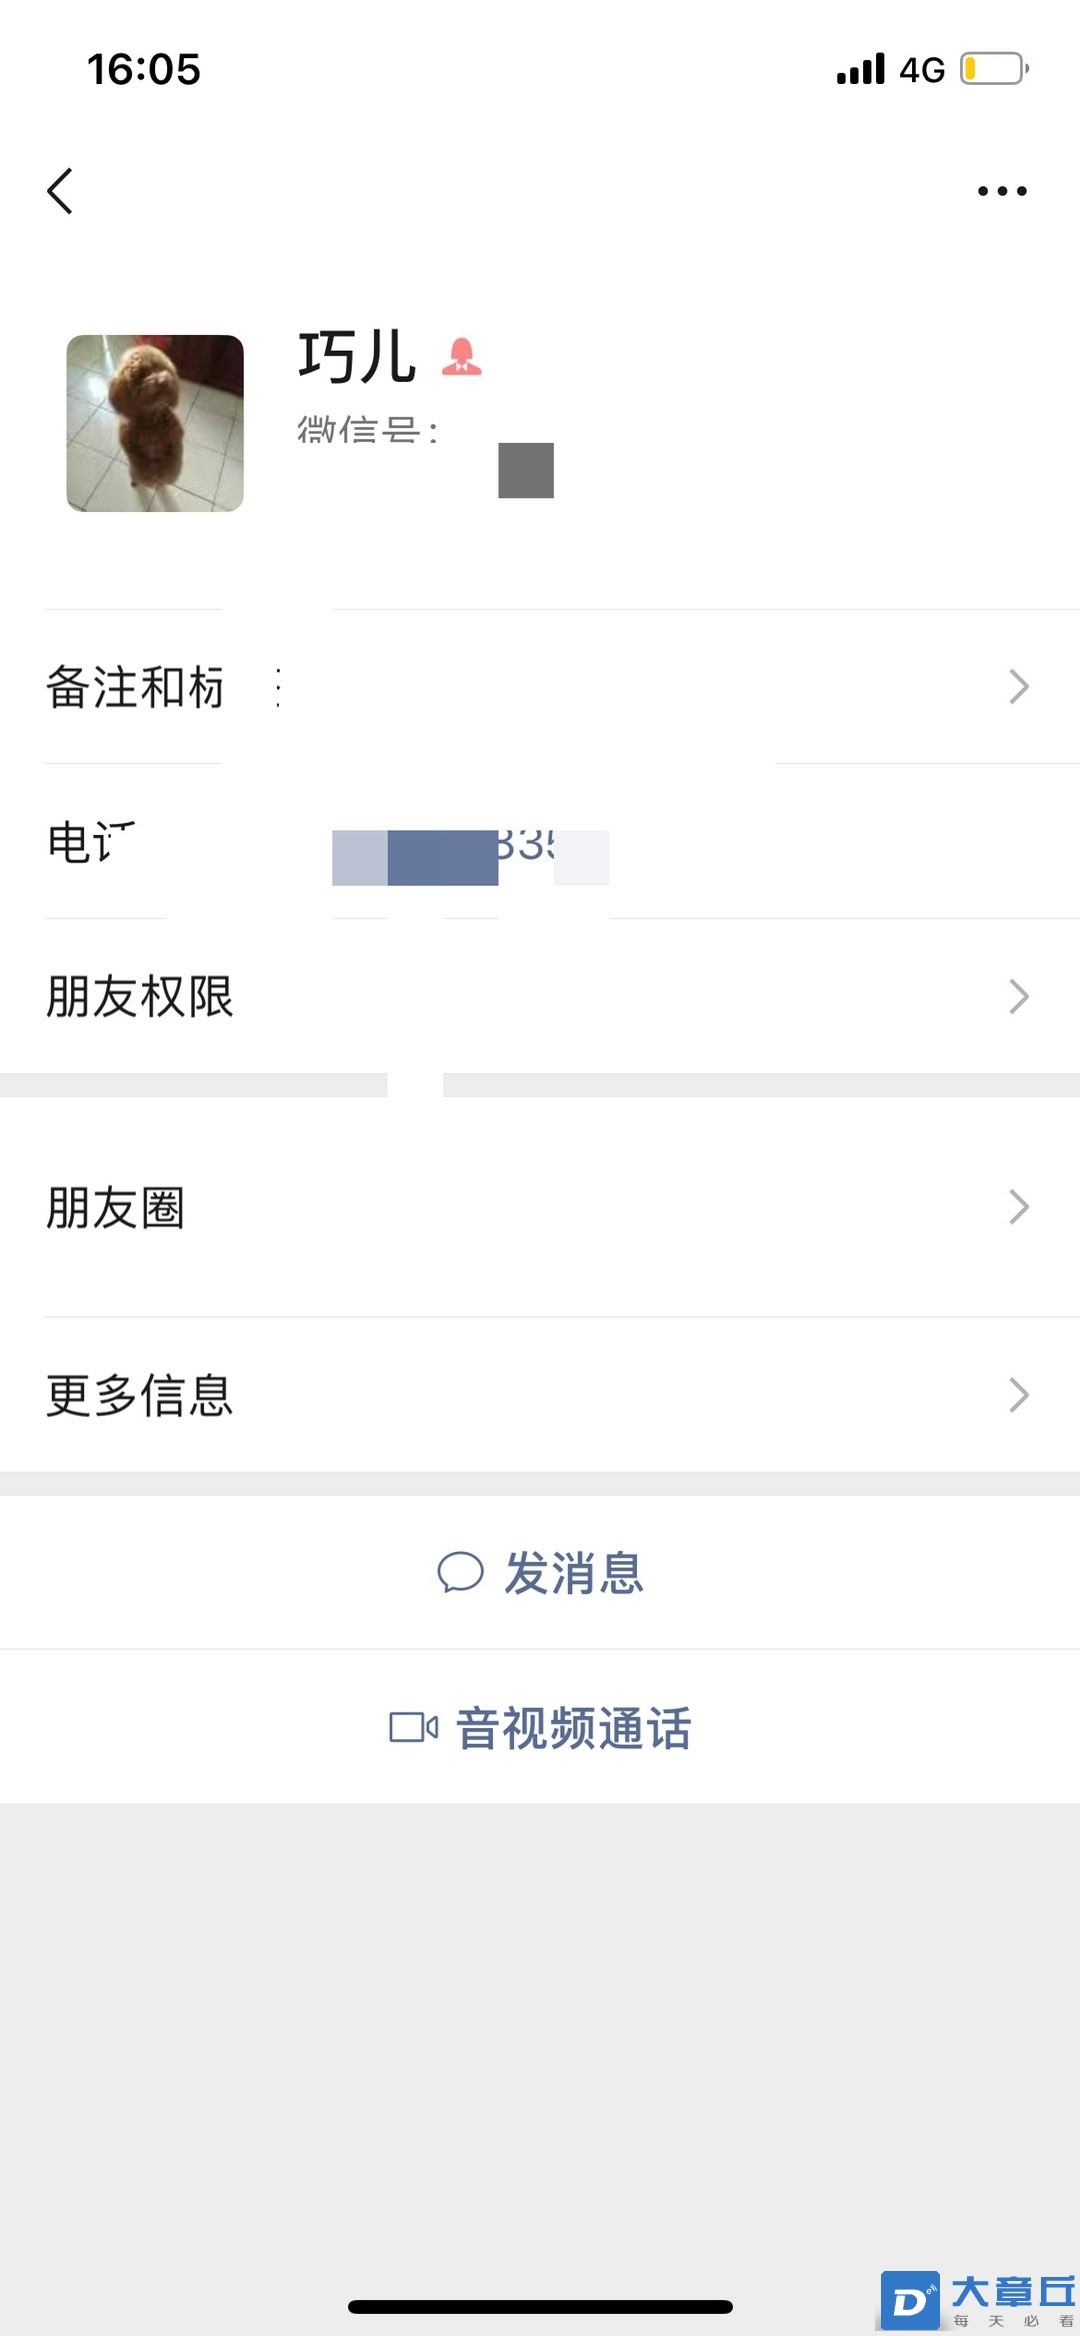This screenshot has width=1080, height=2336.
Task: Expand the 更多信息 row chevron
Action: tap(1019, 1395)
